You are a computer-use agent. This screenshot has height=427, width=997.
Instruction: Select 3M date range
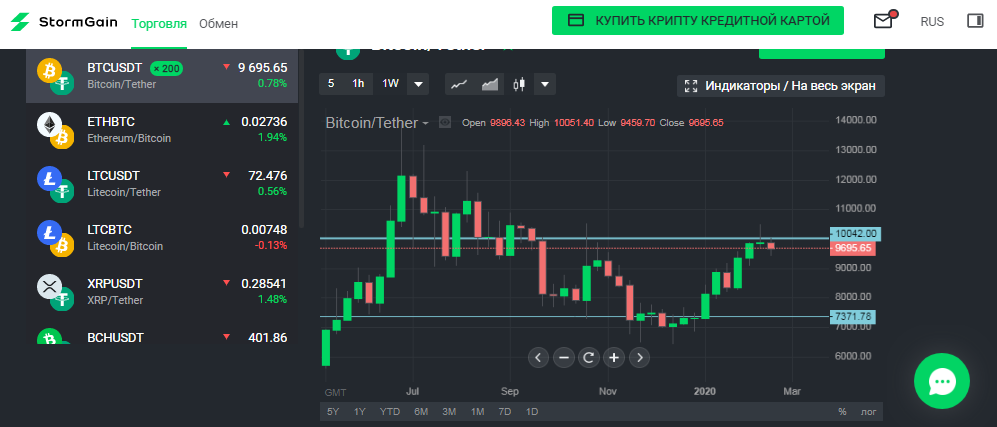pyautogui.click(x=449, y=412)
